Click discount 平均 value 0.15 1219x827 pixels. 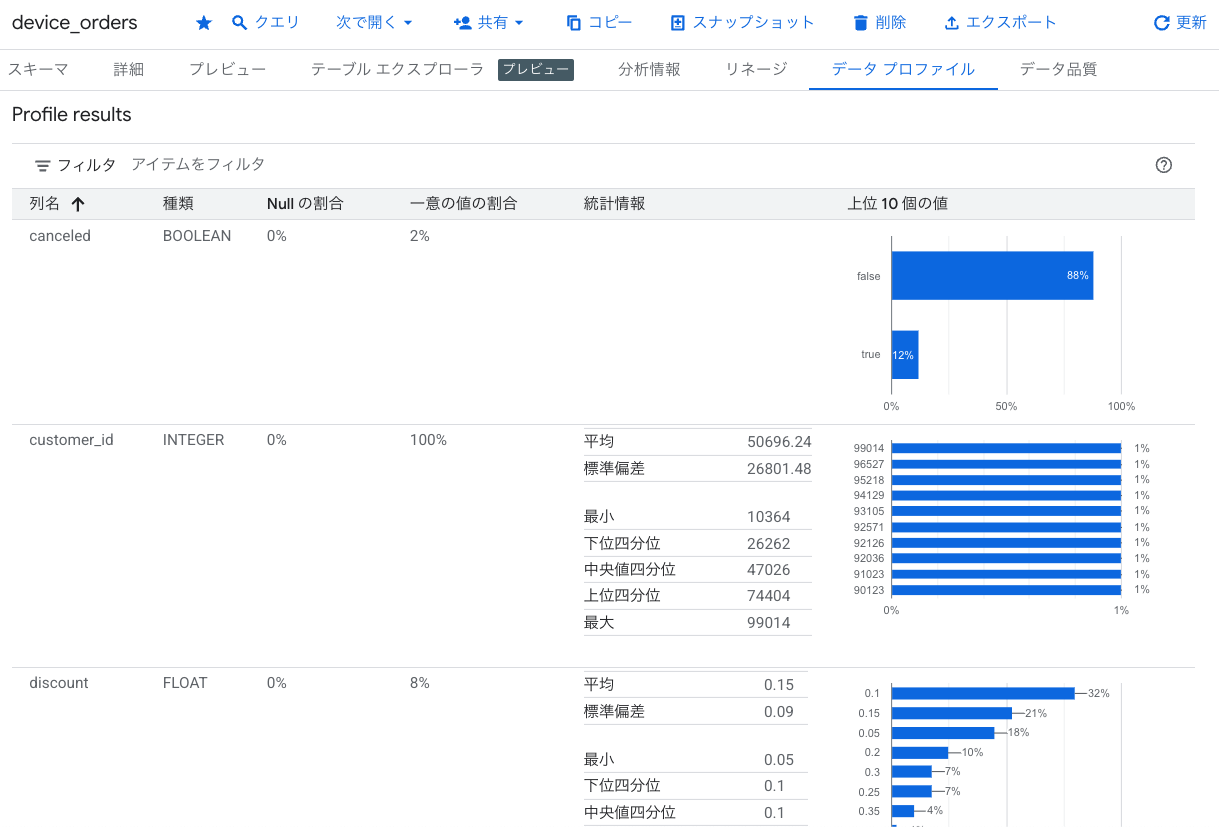tap(779, 685)
